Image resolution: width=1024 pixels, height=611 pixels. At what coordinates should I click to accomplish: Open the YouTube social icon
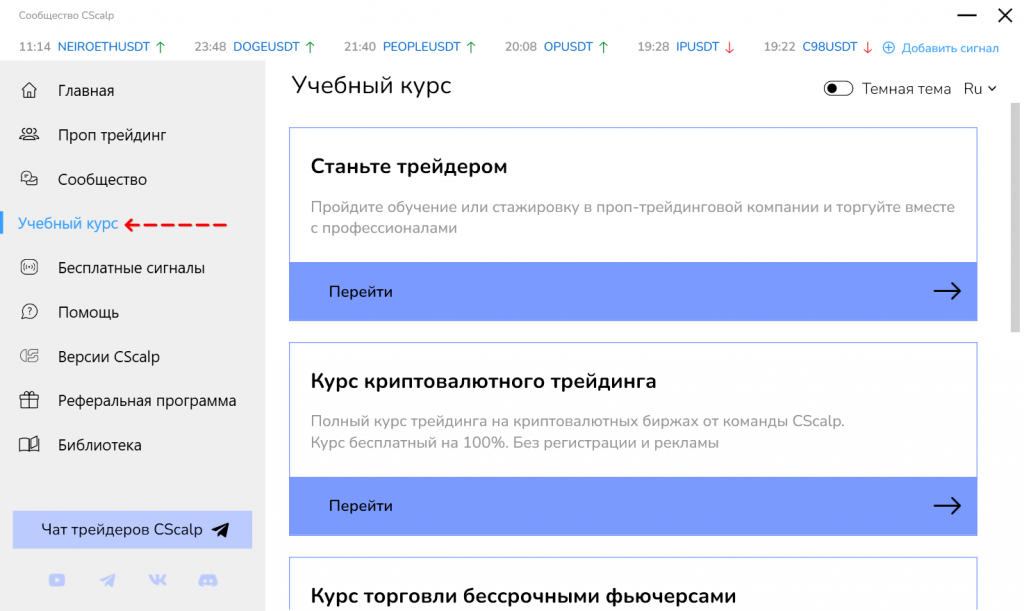[57, 580]
